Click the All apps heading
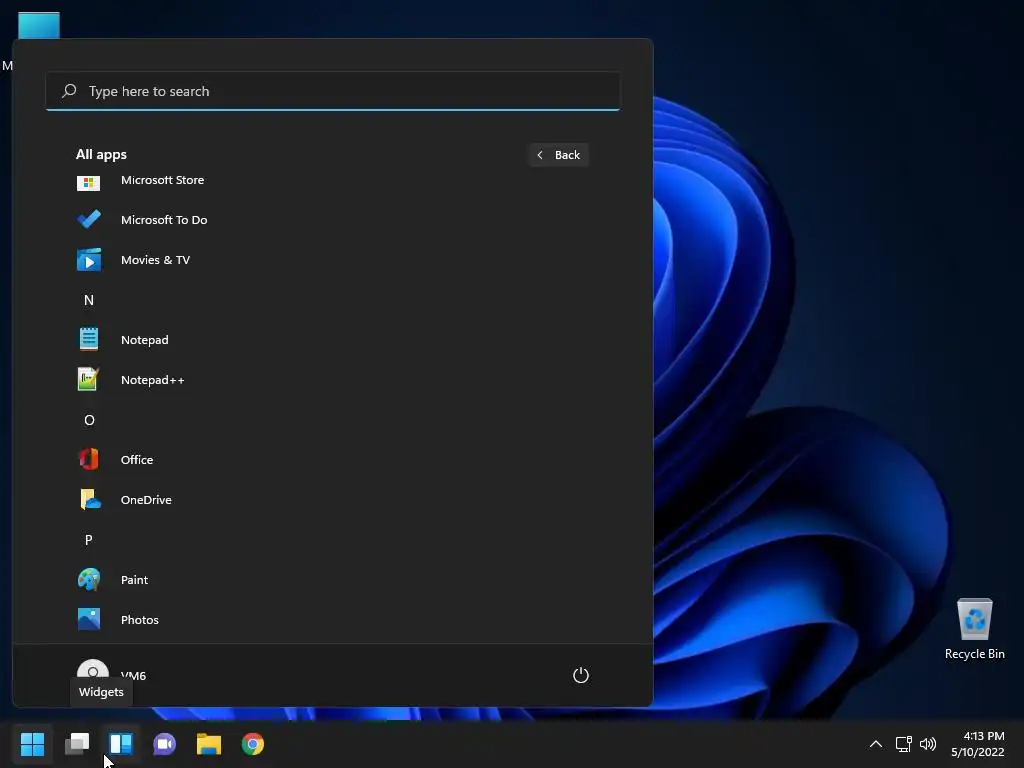 click(101, 155)
